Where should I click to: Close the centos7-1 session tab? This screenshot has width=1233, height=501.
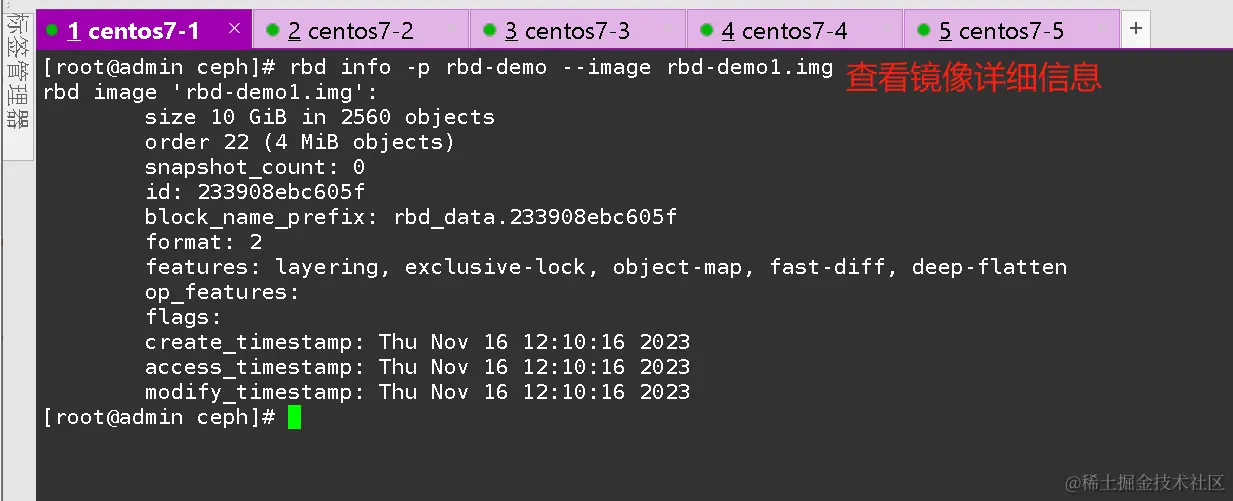(x=235, y=29)
